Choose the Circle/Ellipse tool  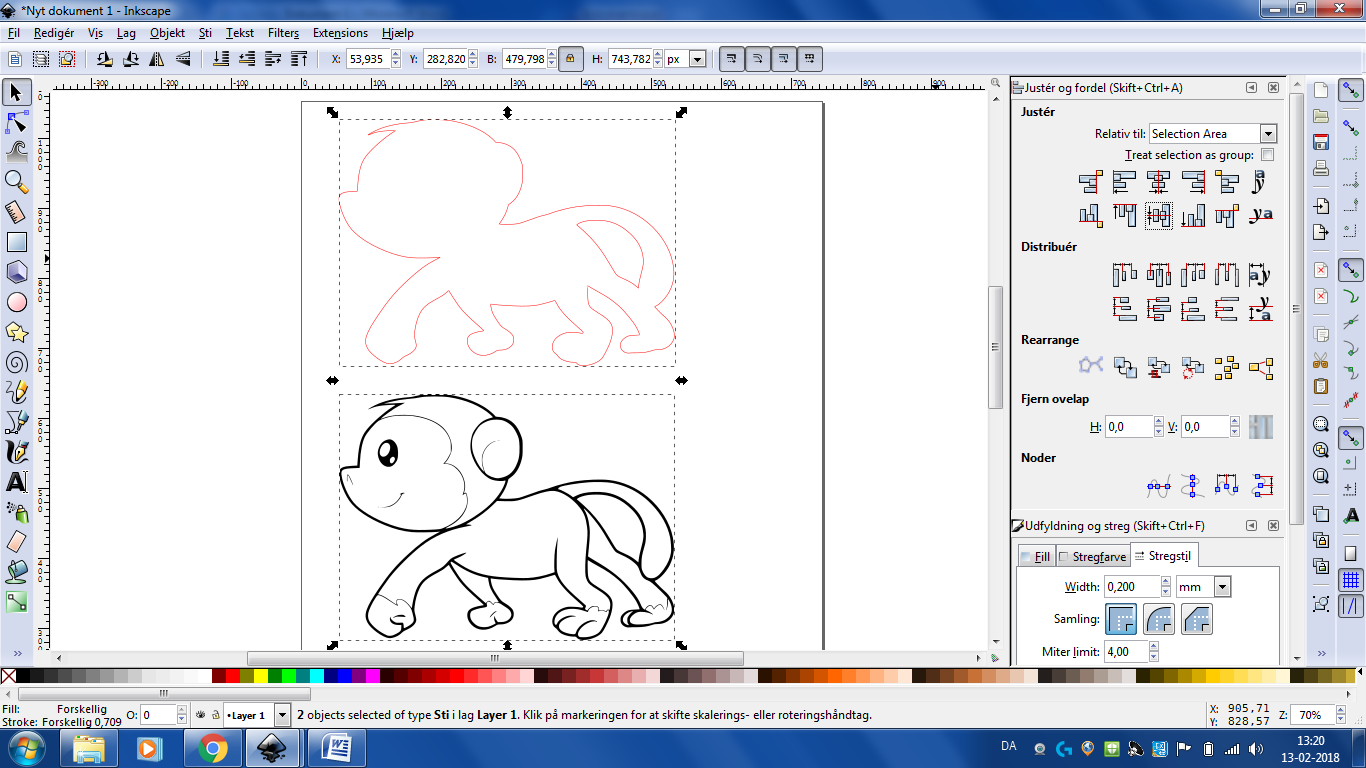17,302
